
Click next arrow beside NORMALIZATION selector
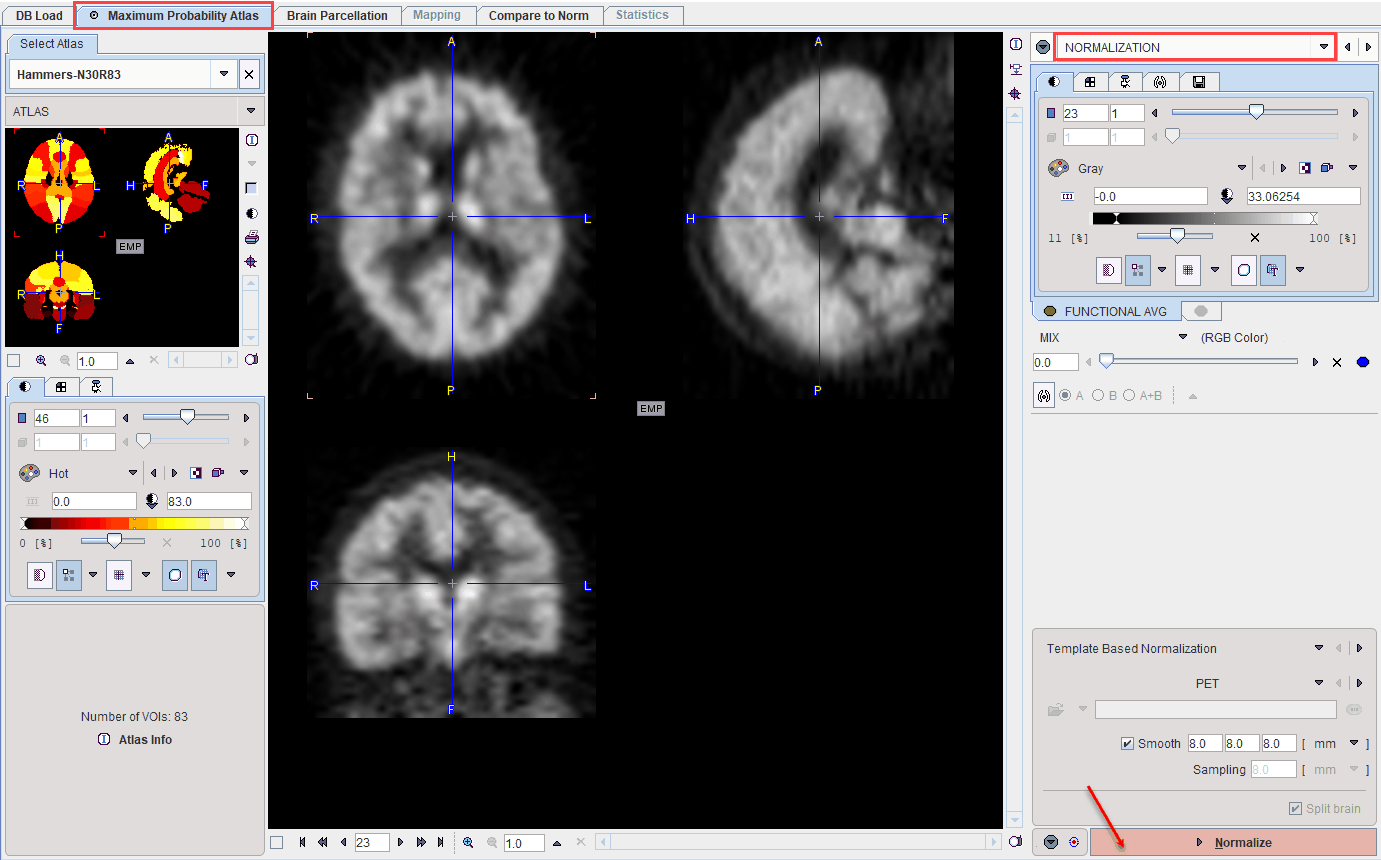(1368, 47)
